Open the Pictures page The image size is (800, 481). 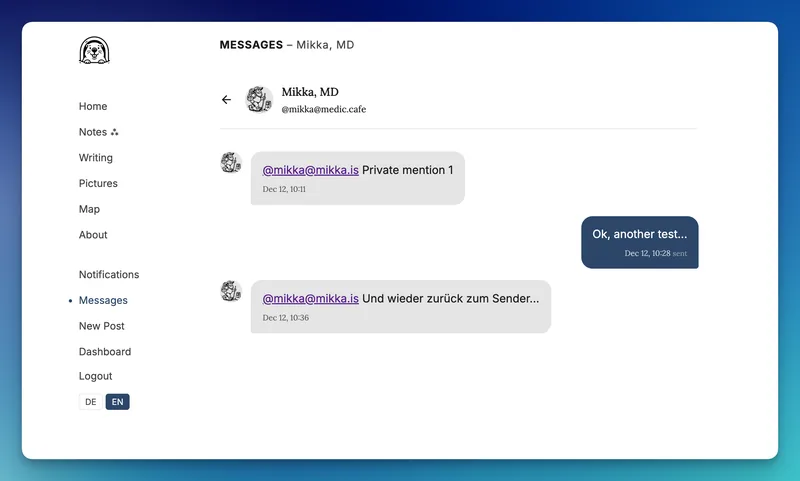pyautogui.click(x=98, y=184)
